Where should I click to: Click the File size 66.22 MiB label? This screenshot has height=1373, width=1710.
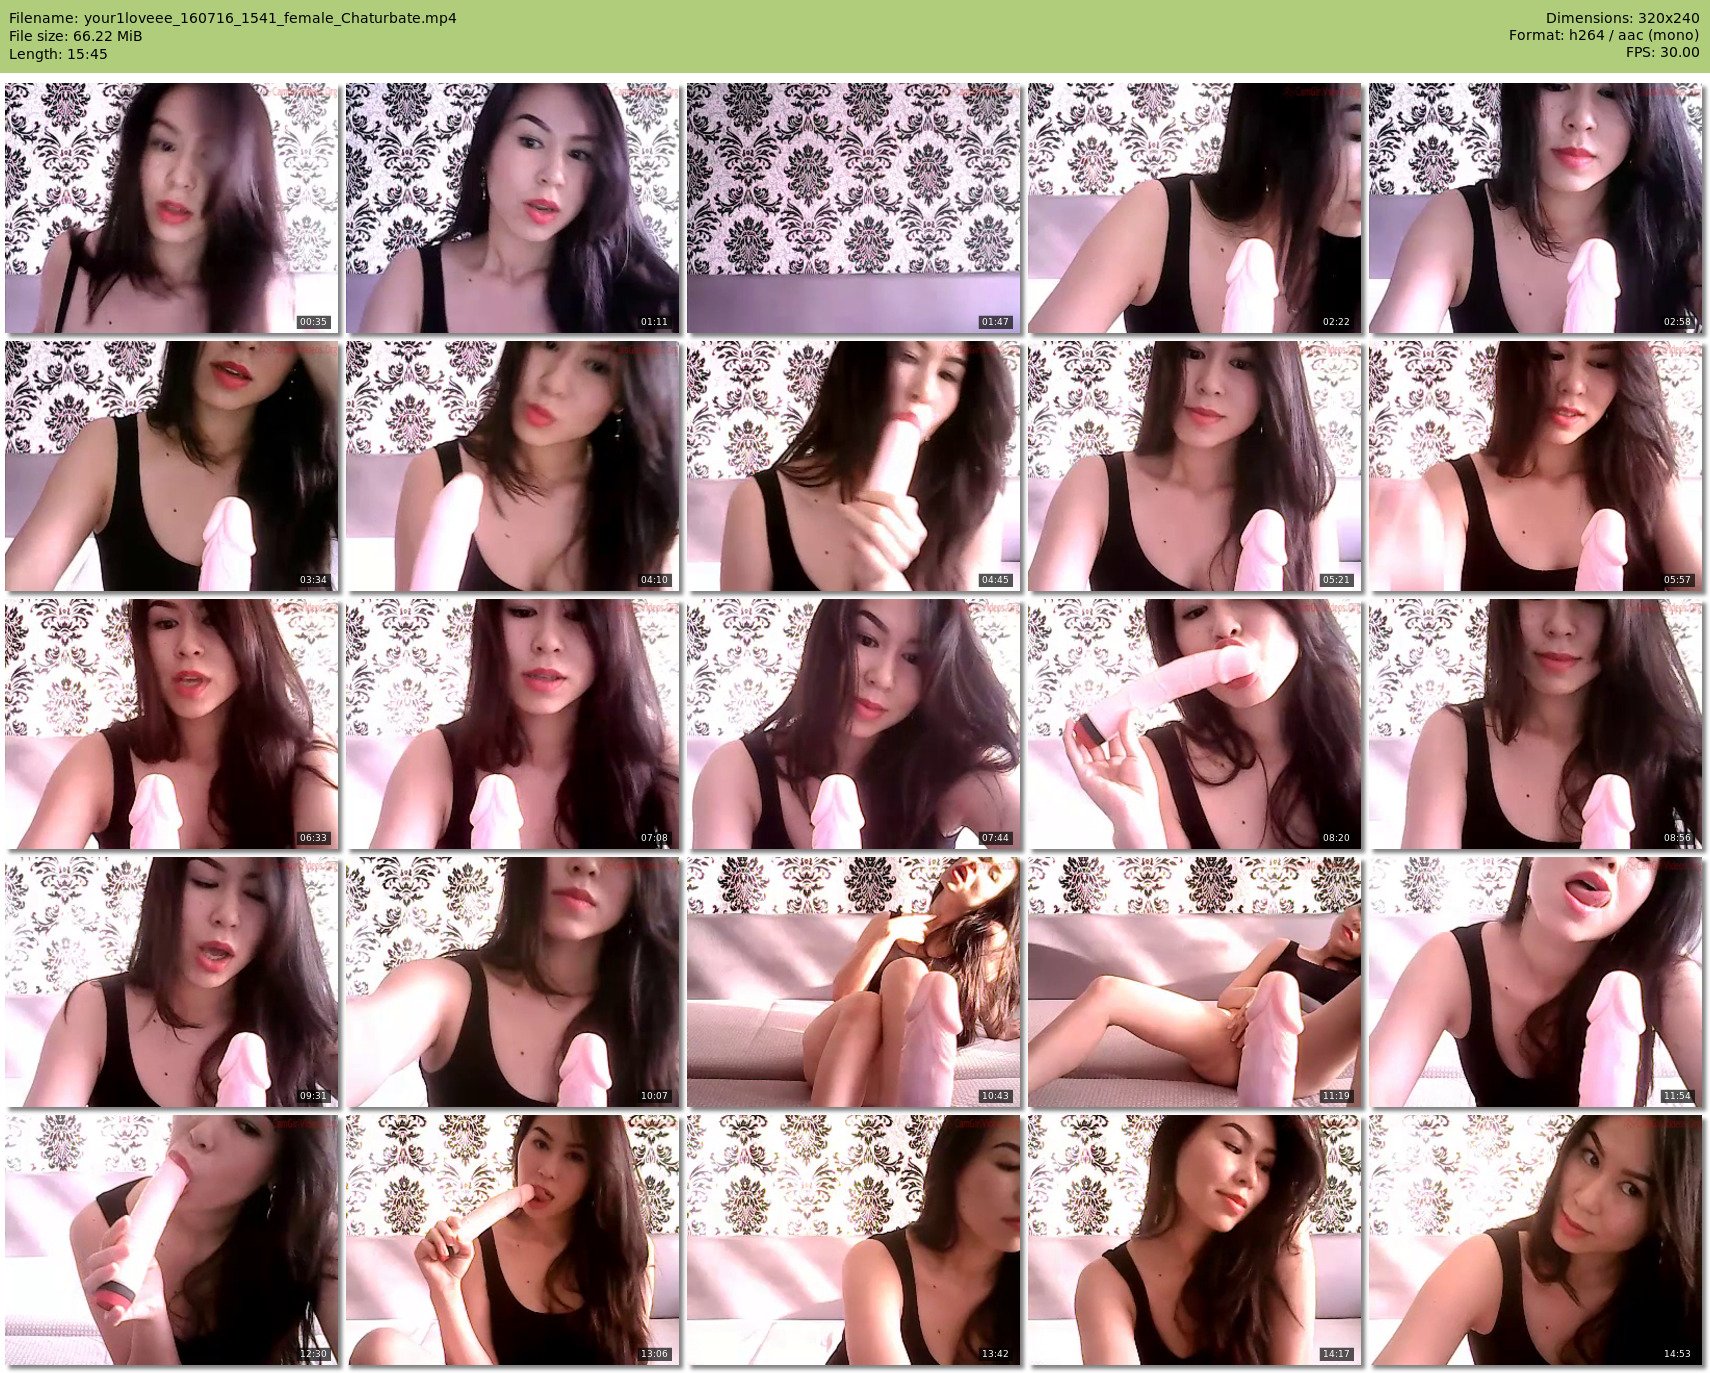point(76,36)
